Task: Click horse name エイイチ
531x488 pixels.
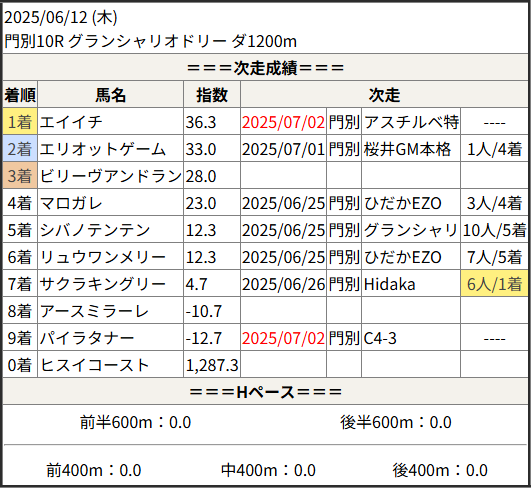Action: 71,122
